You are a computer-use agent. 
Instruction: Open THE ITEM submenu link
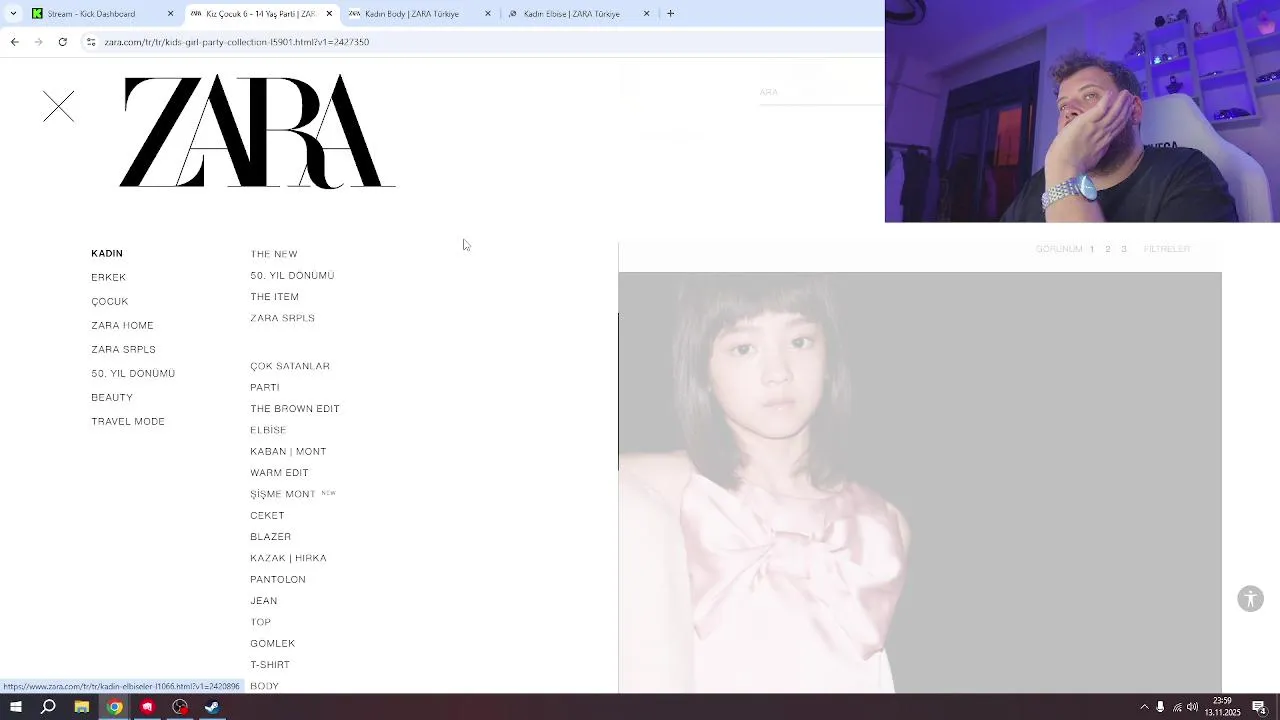[x=274, y=297]
